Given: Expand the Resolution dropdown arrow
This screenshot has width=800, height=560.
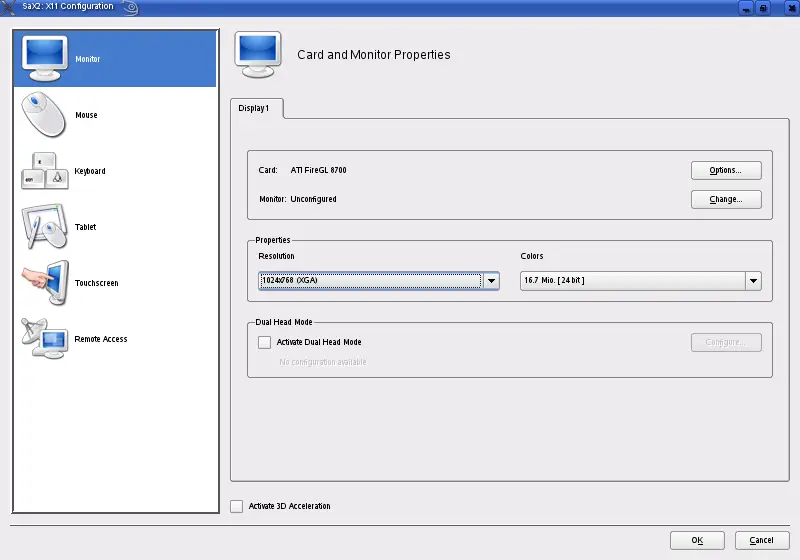Looking at the screenshot, I should tap(490, 281).
